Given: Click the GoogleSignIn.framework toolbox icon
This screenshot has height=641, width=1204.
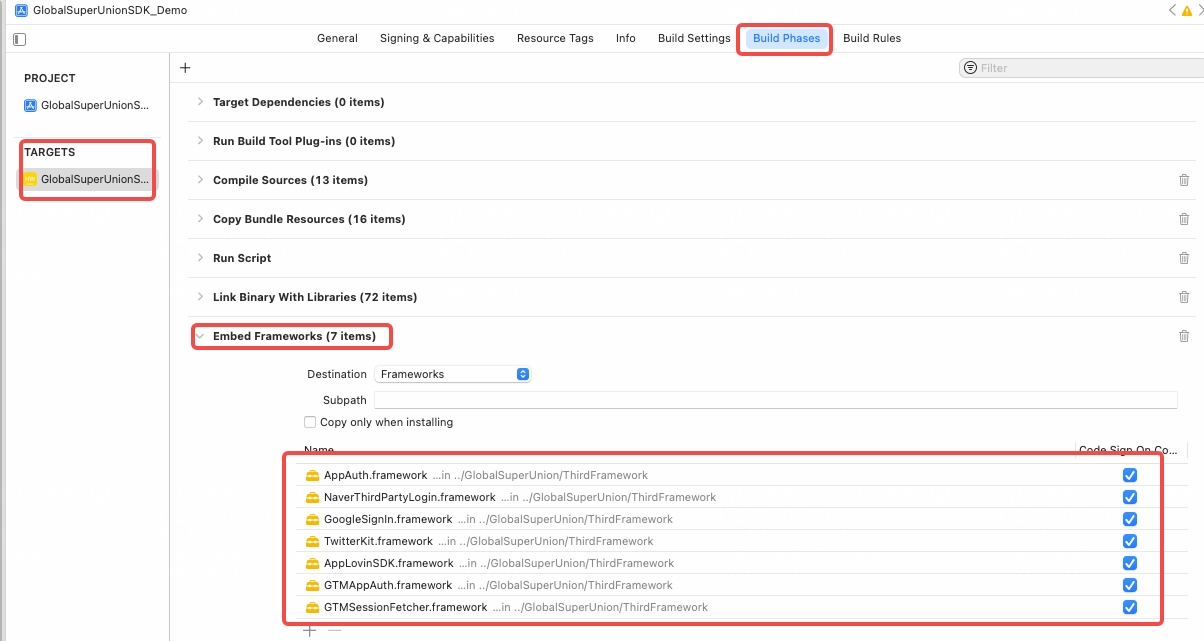Looking at the screenshot, I should 312,519.
